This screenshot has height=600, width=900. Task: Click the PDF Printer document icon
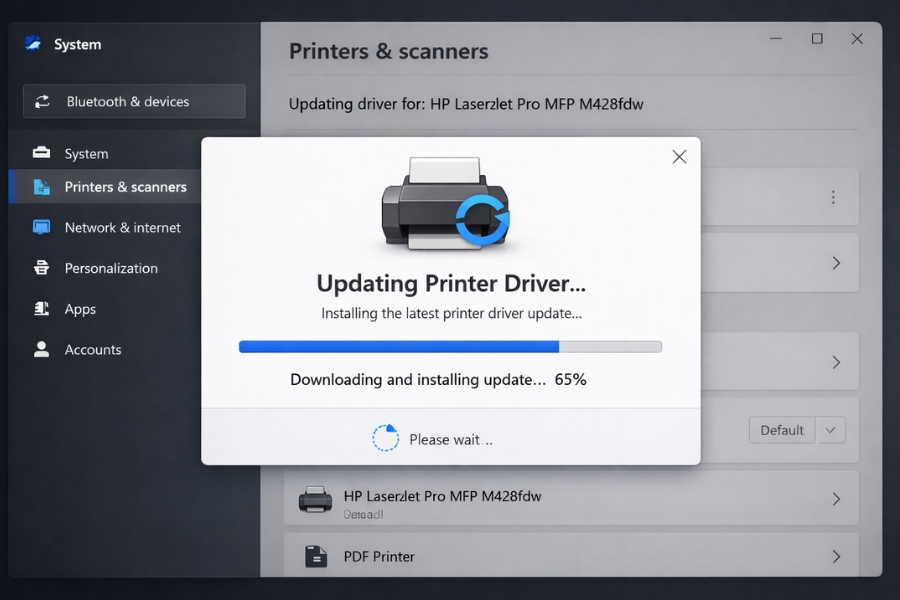pos(315,556)
